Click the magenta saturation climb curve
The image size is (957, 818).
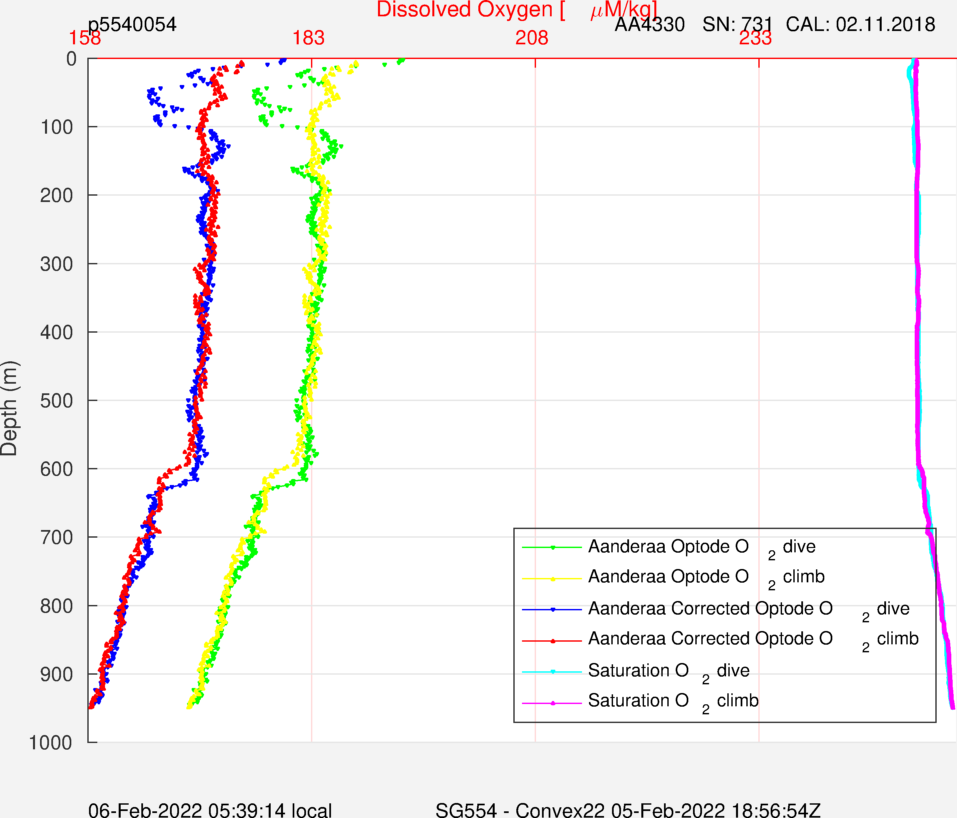point(917,305)
